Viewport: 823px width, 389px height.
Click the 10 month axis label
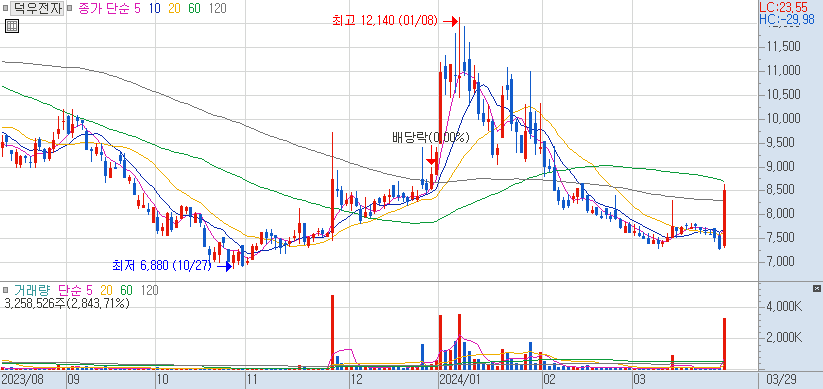pyautogui.click(x=162, y=379)
